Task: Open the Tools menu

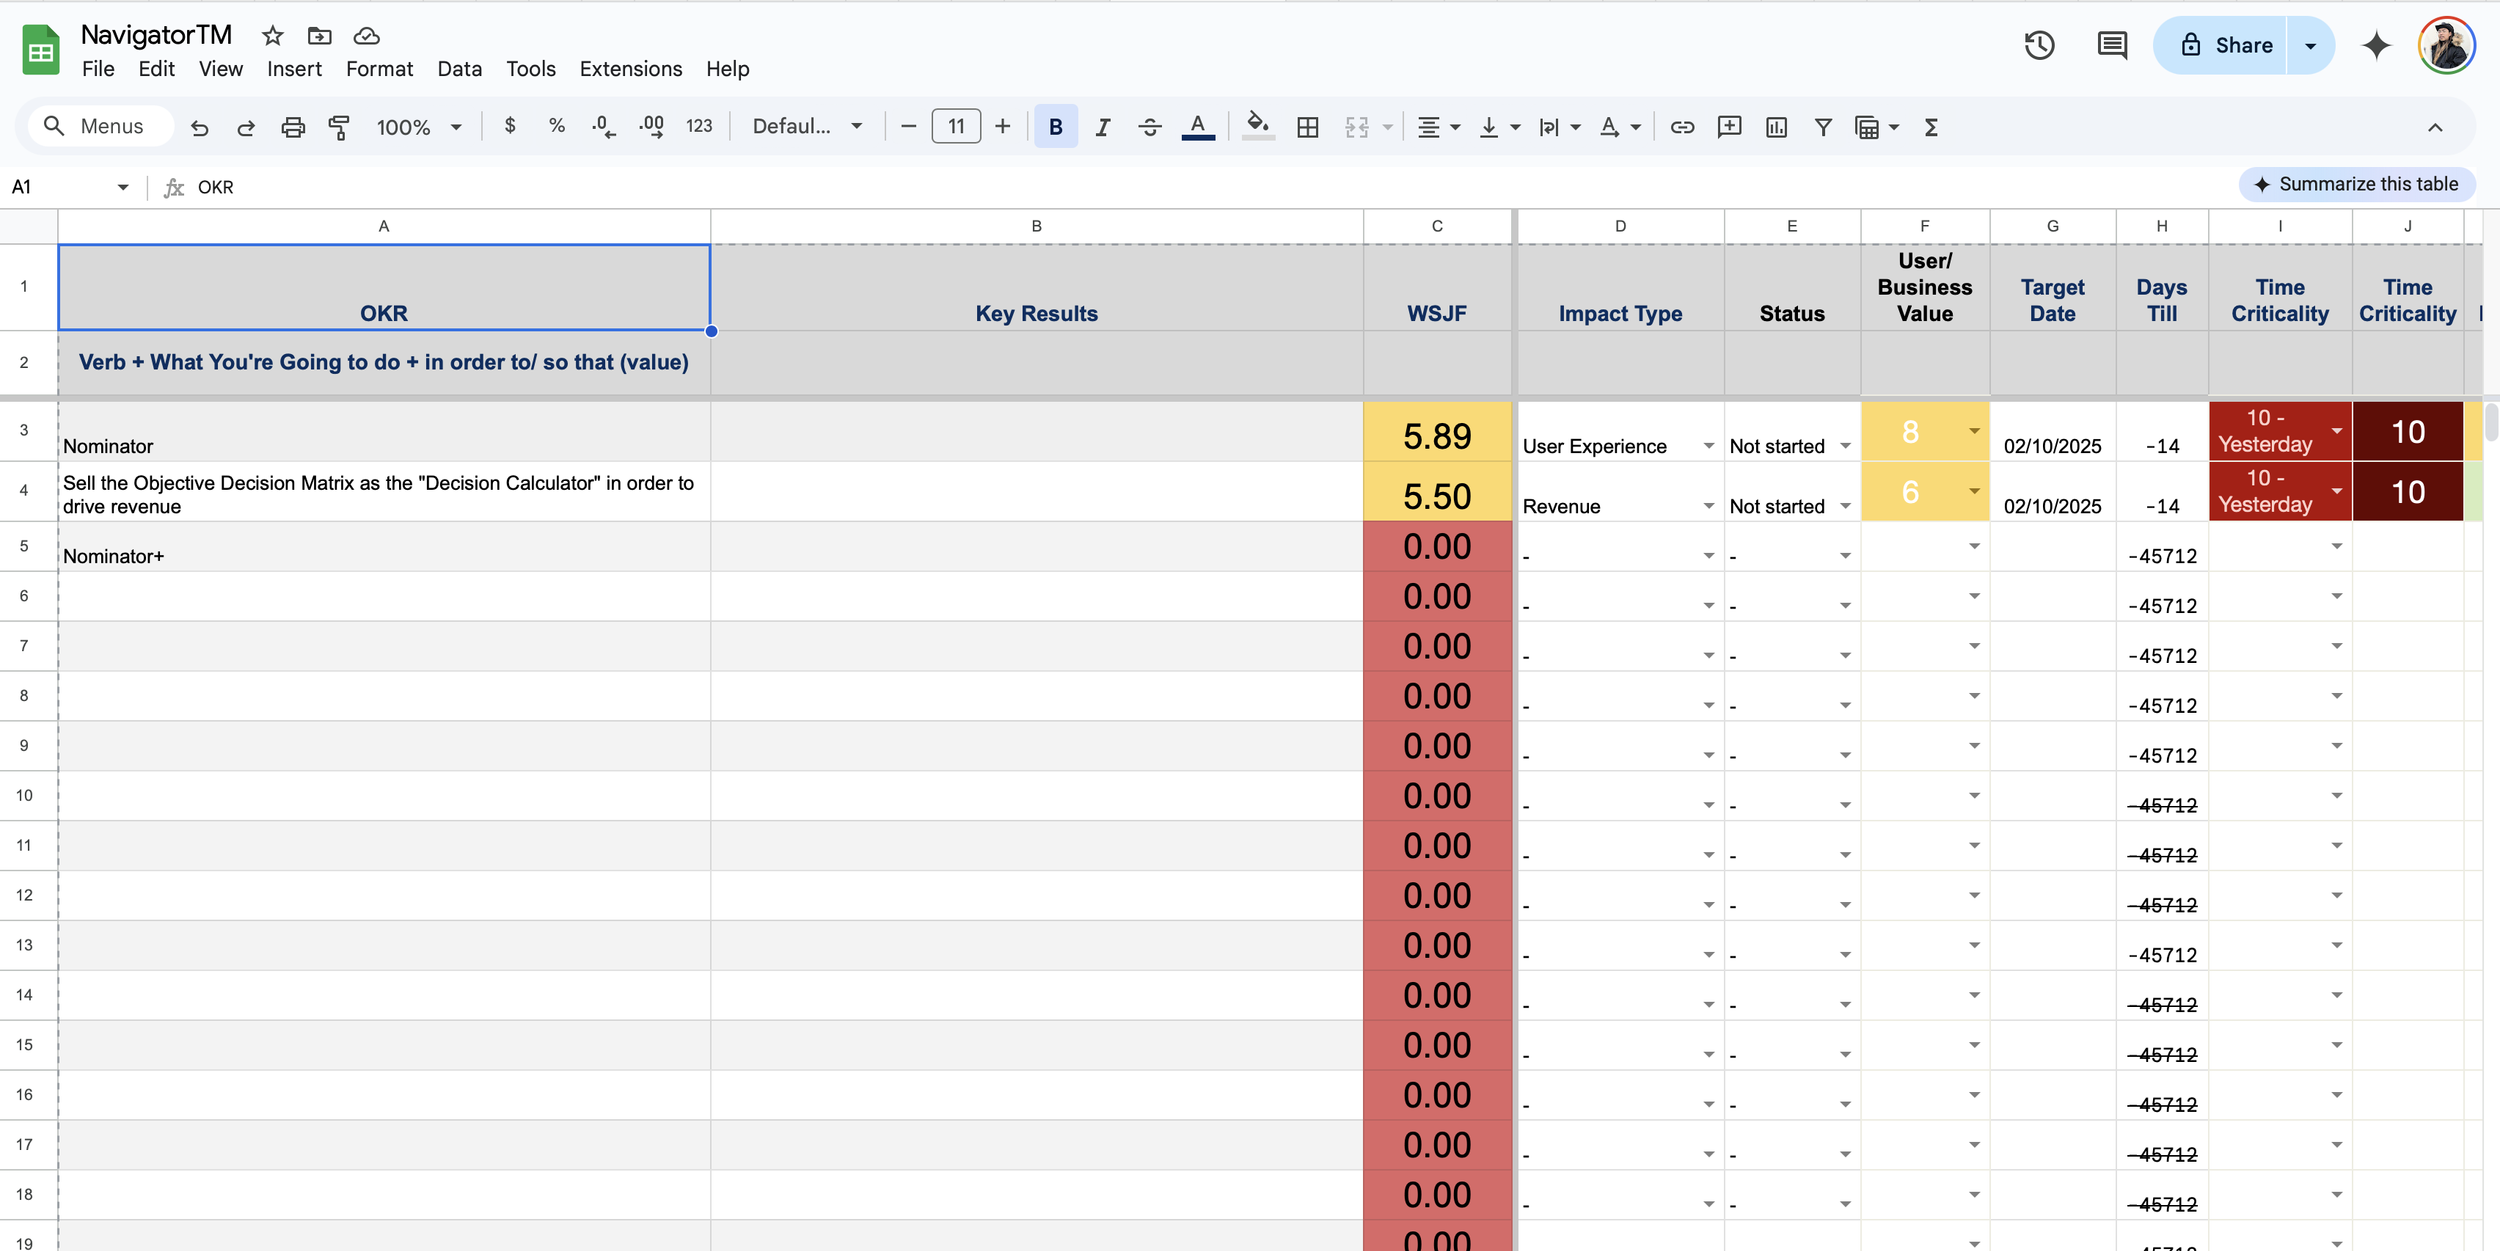Action: pyautogui.click(x=531, y=69)
